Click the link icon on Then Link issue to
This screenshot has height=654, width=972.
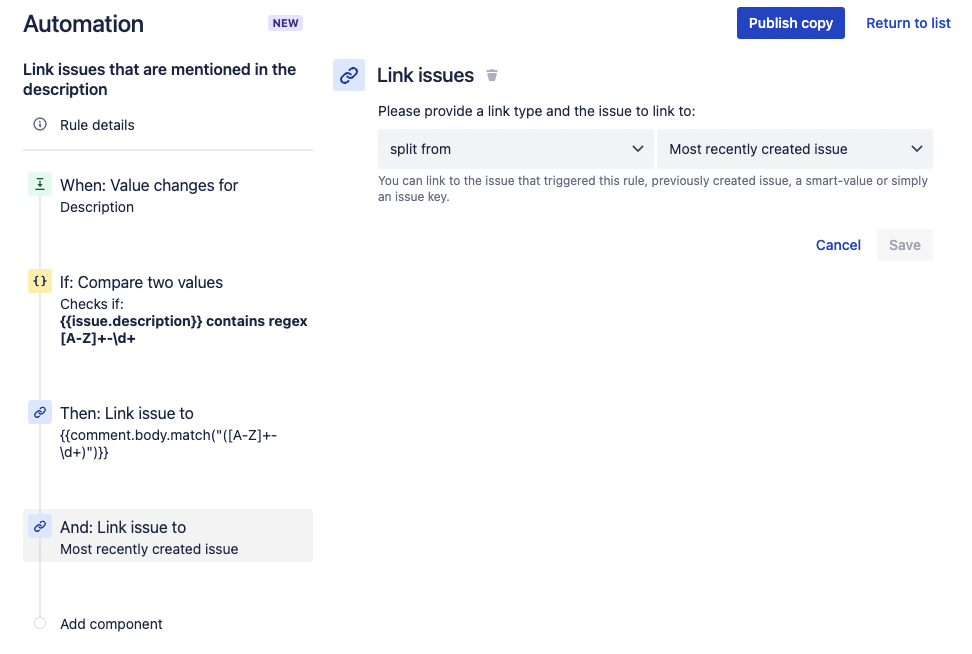[x=39, y=412]
